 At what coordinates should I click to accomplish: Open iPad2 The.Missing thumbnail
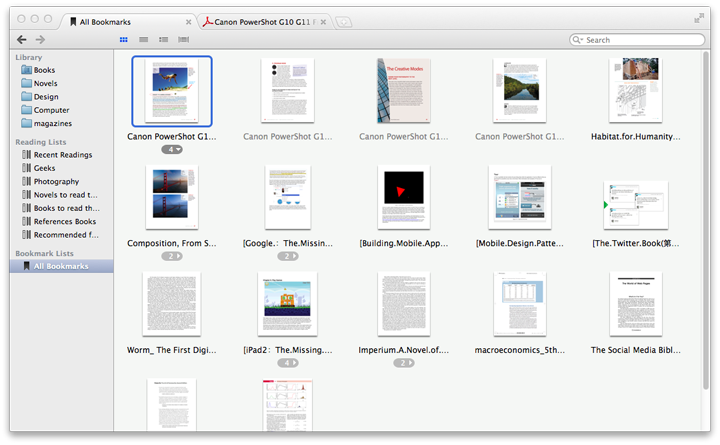288,304
